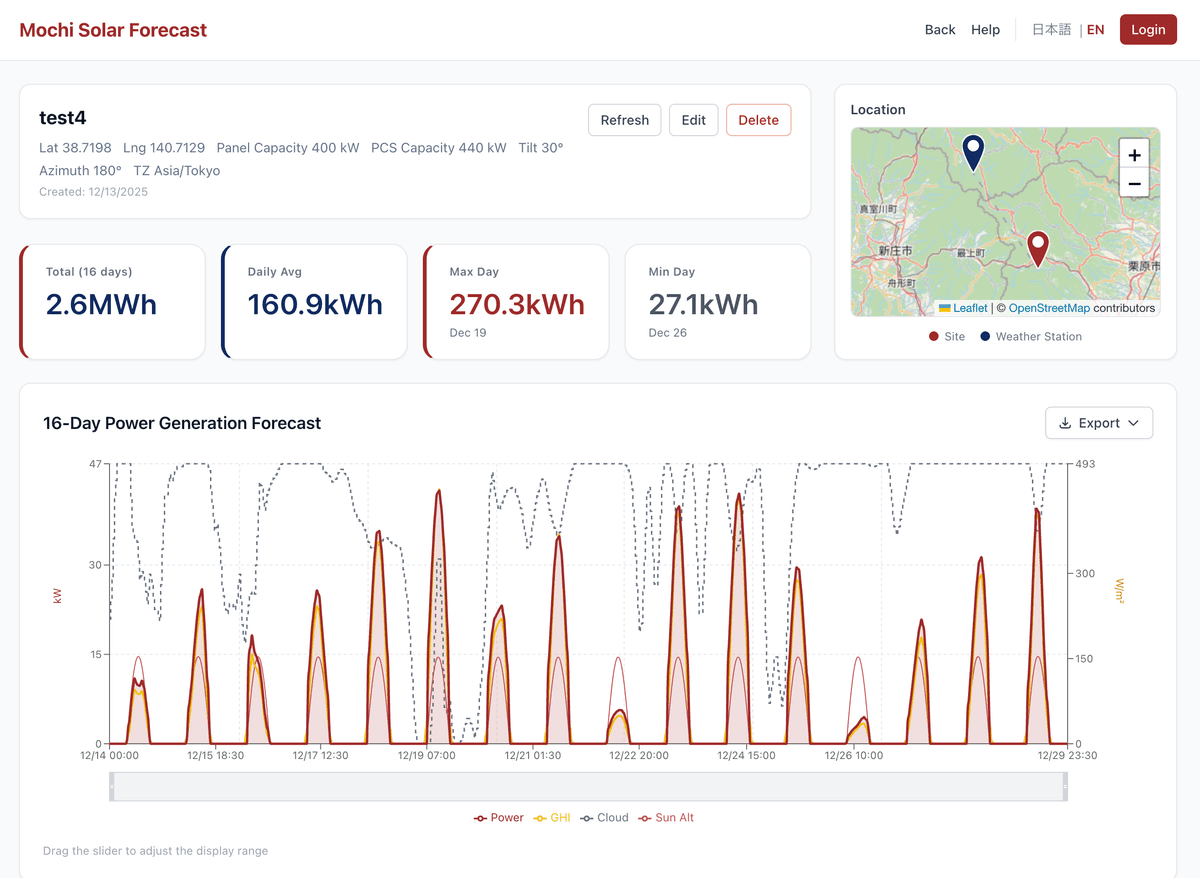Zoom in on the location map
1200x878 pixels.
click(1134, 155)
